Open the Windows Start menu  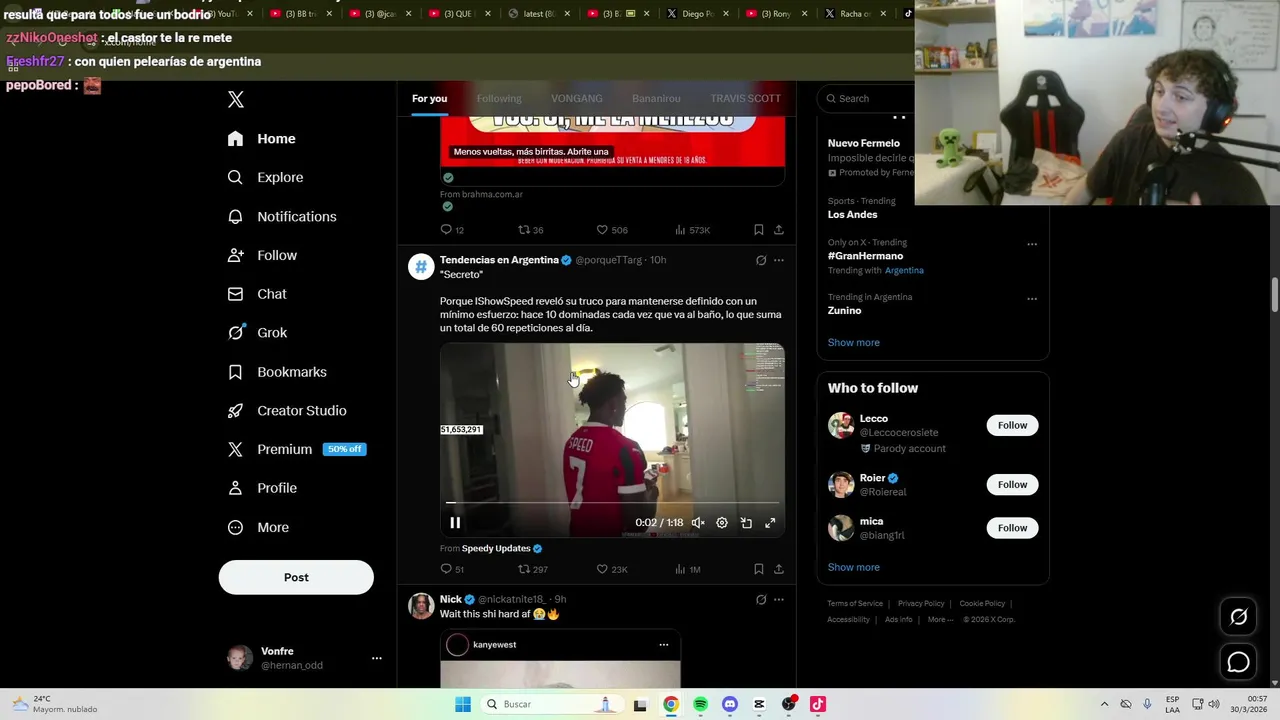coord(463,704)
